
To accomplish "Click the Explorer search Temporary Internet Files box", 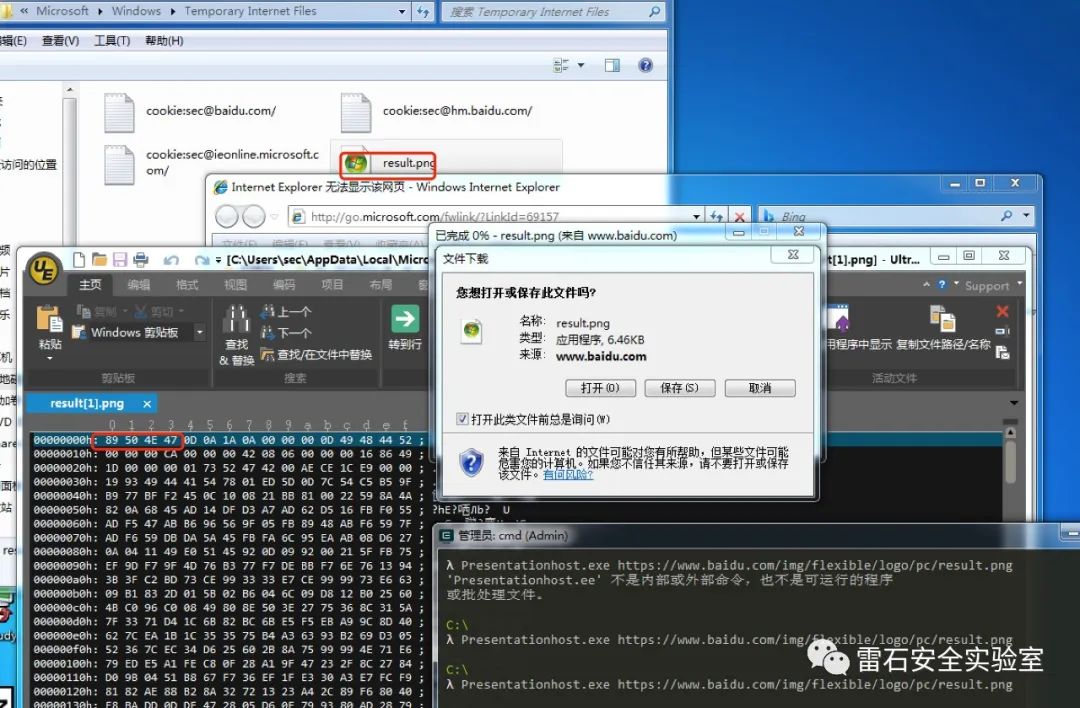I will point(554,12).
